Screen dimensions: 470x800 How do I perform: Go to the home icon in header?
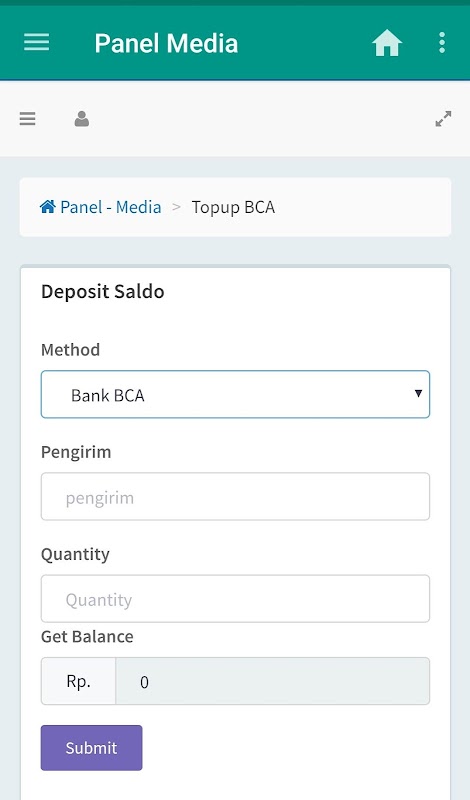(387, 43)
